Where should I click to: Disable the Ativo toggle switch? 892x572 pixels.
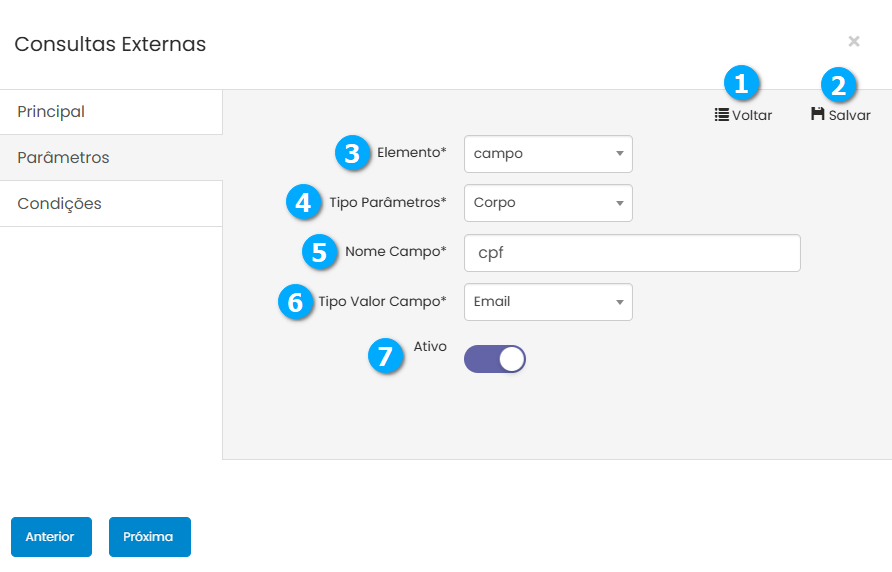click(x=495, y=360)
